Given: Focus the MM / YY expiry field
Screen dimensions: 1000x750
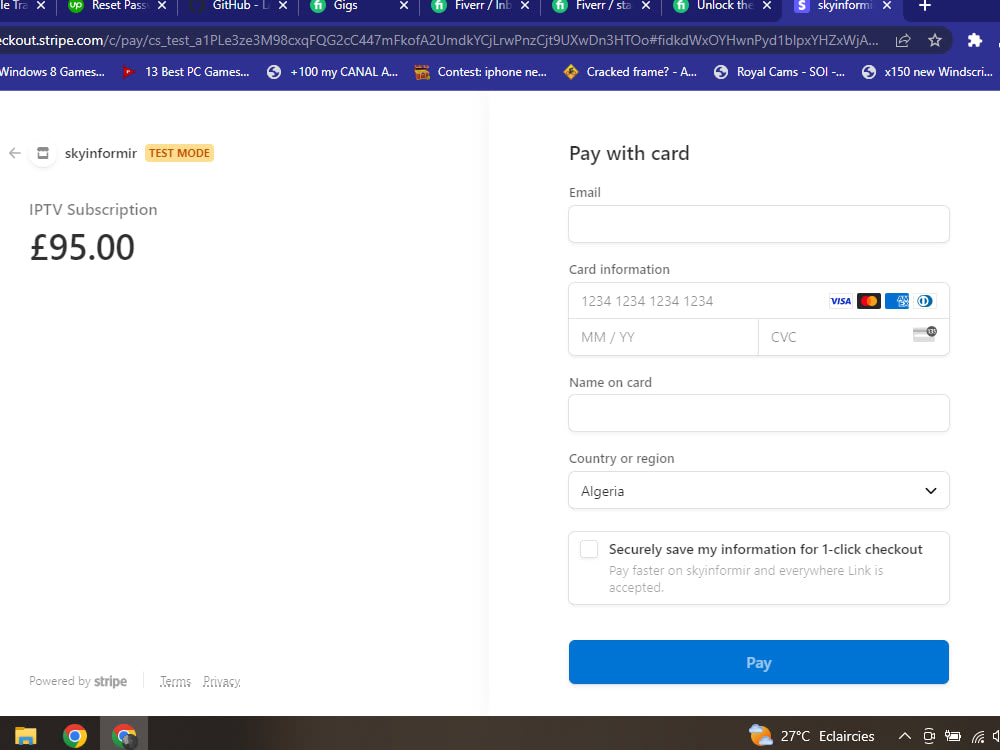Looking at the screenshot, I should (x=663, y=337).
